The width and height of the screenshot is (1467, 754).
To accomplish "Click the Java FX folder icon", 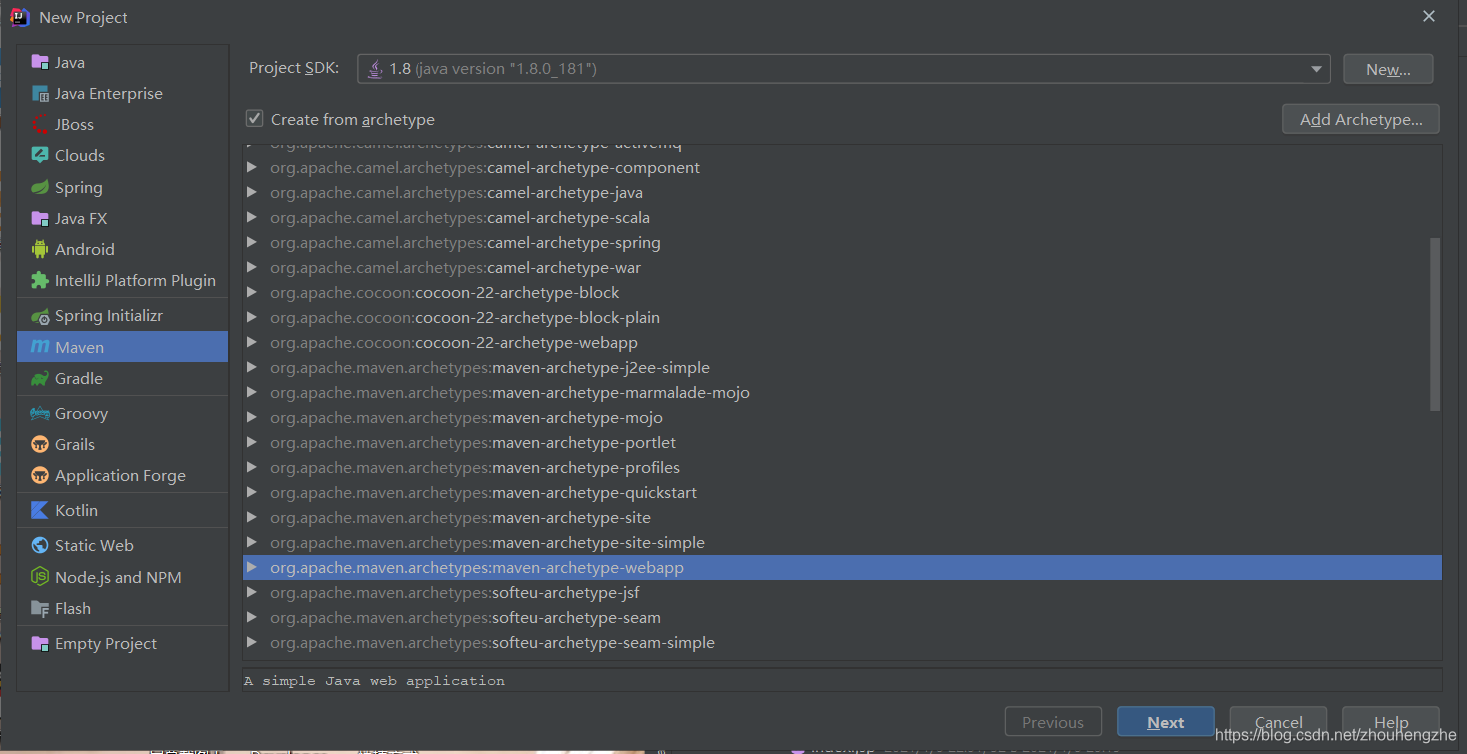I will [x=40, y=218].
